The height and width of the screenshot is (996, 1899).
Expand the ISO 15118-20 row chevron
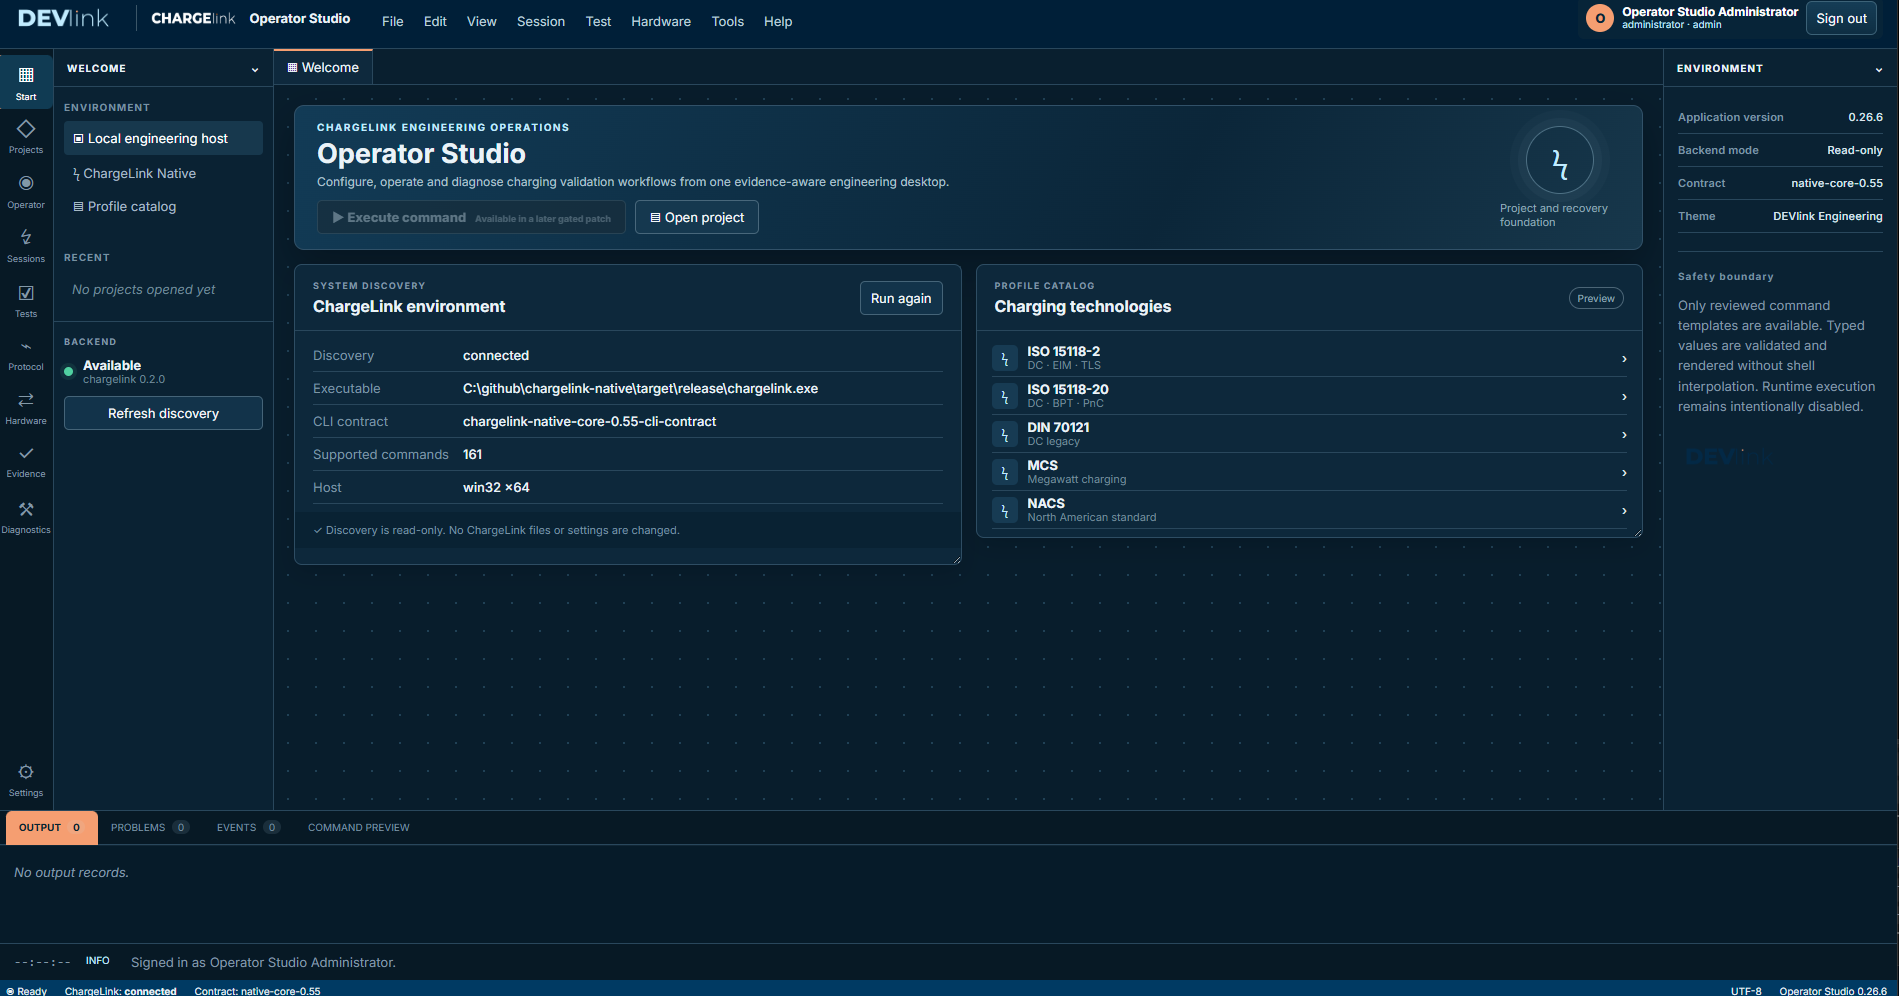point(1624,396)
